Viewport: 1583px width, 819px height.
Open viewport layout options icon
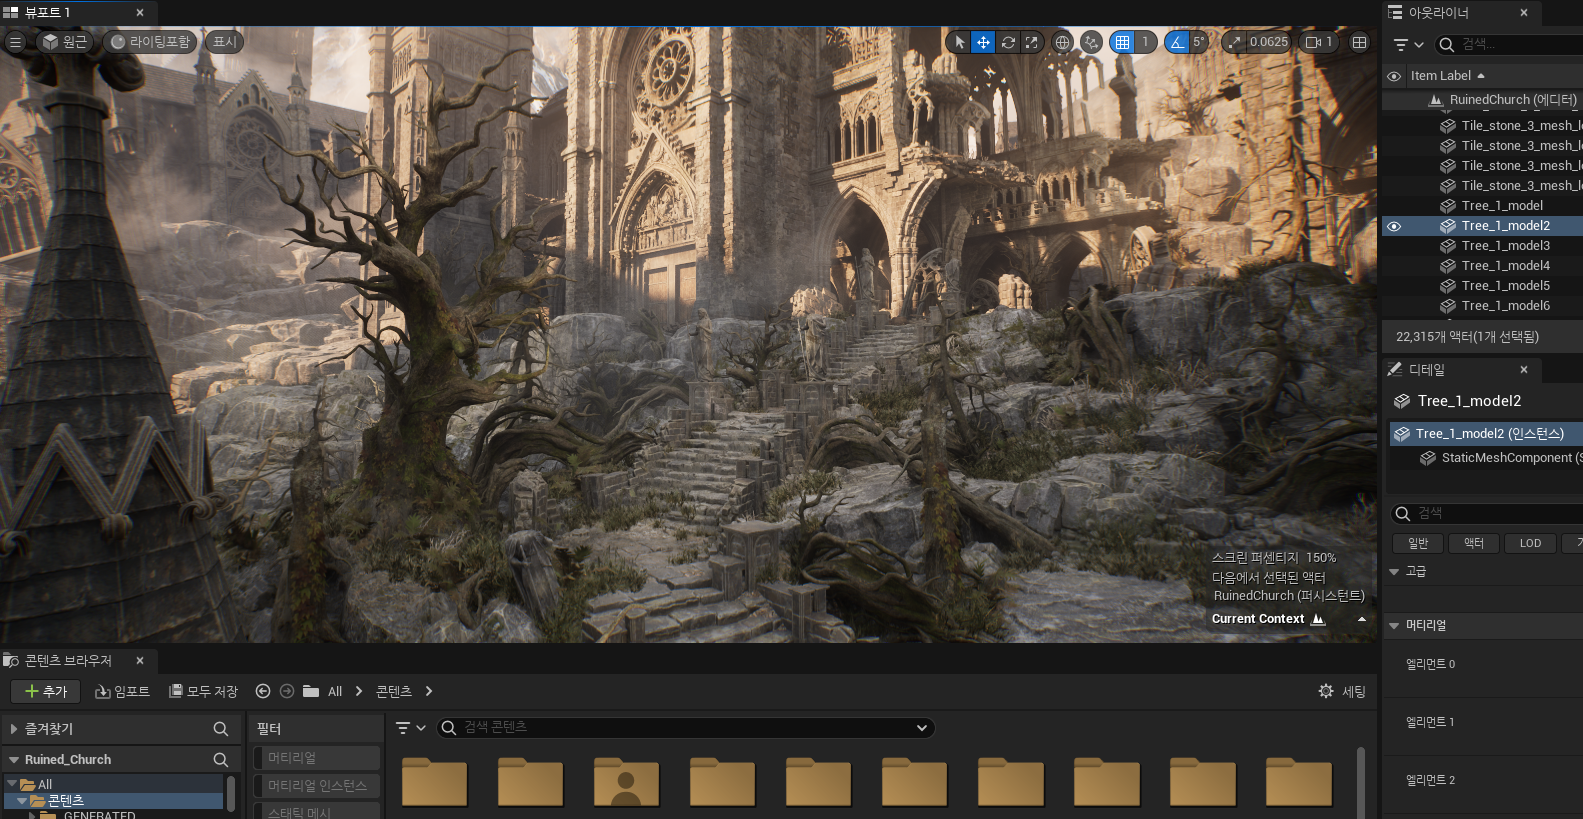pos(1359,42)
